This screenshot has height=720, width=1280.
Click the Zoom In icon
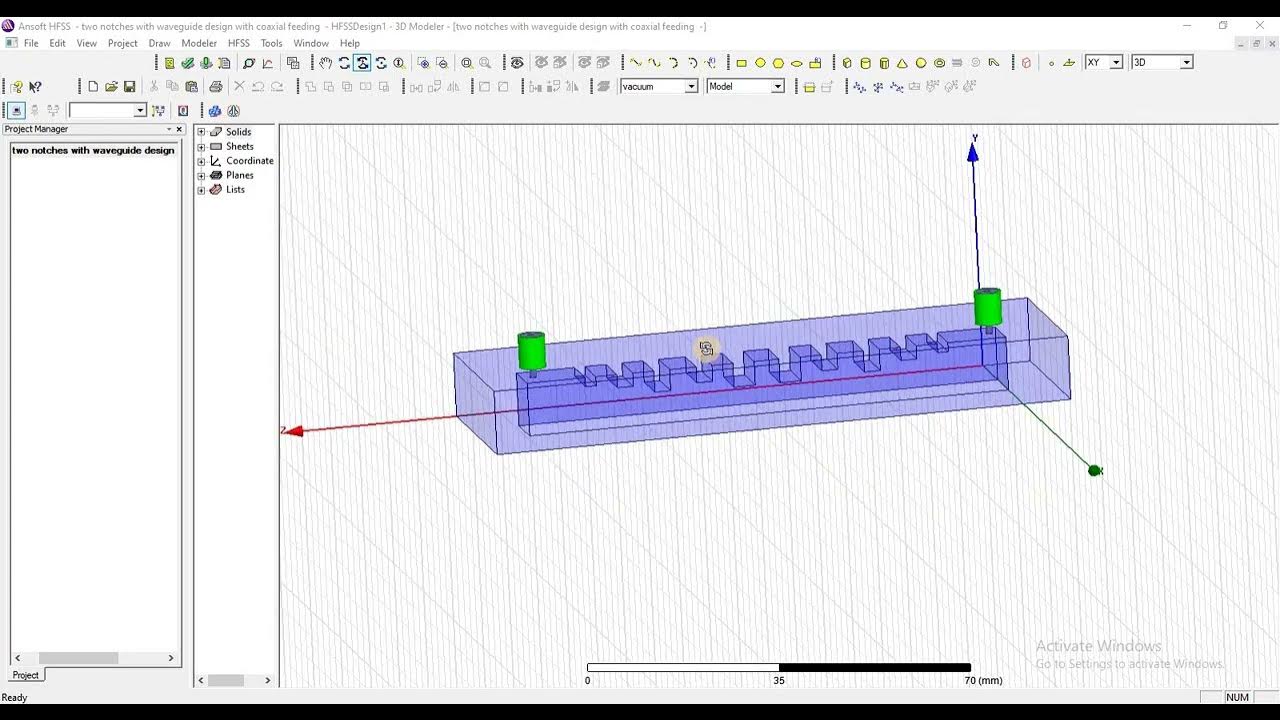coord(424,63)
